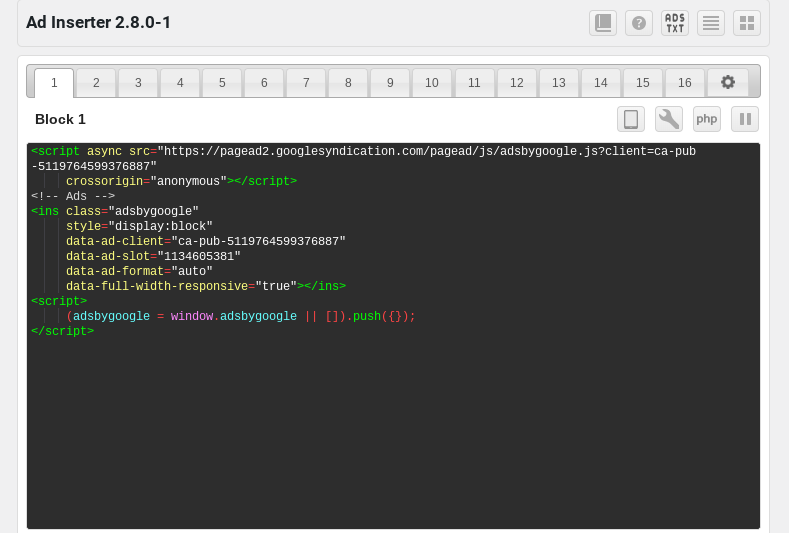Preview block with tablet device icon
The height and width of the screenshot is (533, 789).
point(631,119)
